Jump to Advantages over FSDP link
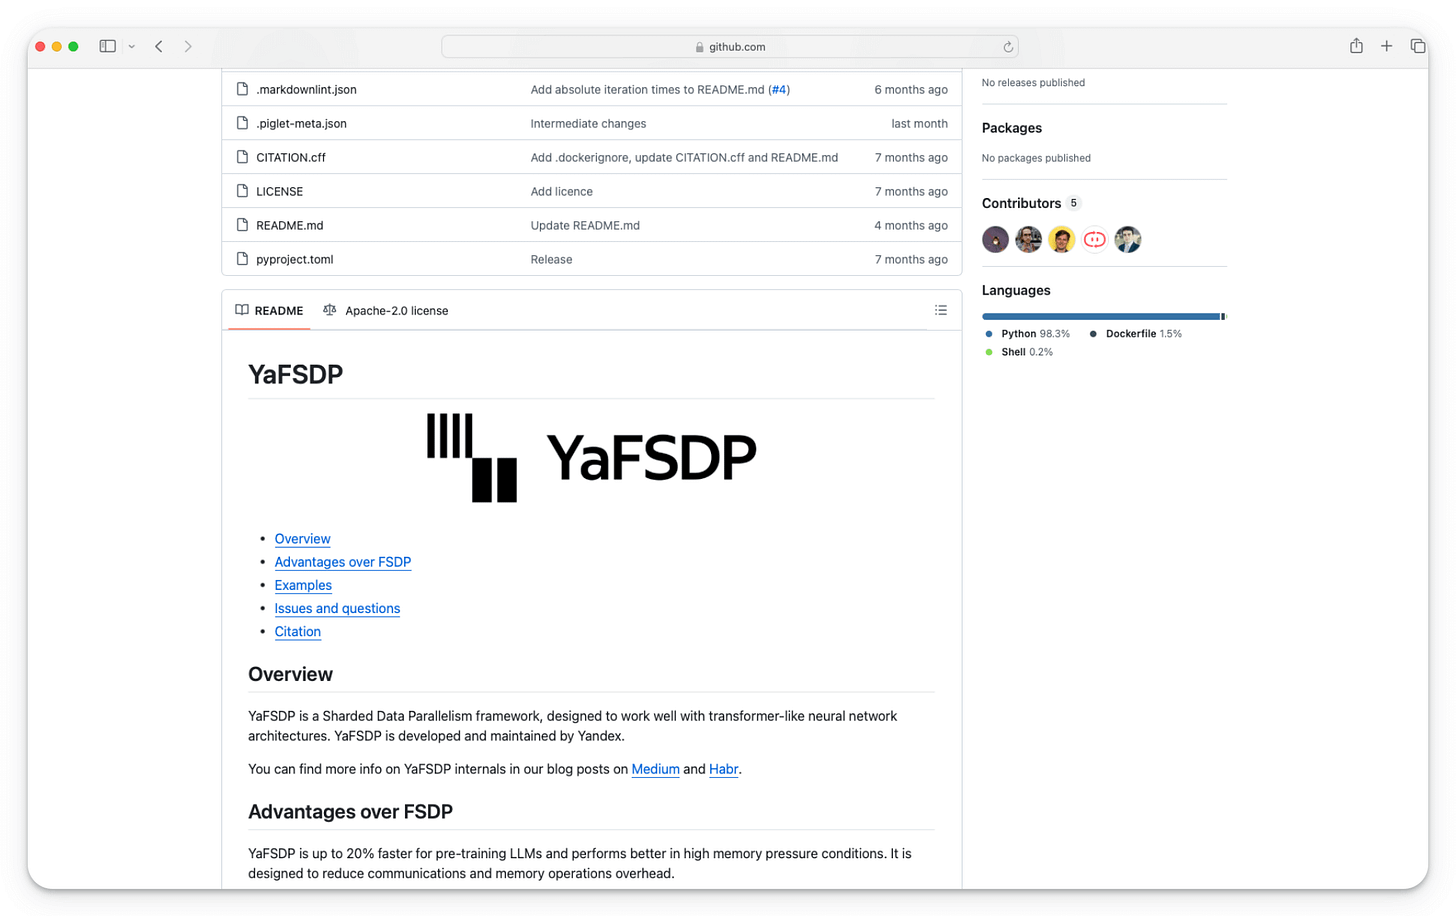The width and height of the screenshot is (1456, 916). [343, 562]
